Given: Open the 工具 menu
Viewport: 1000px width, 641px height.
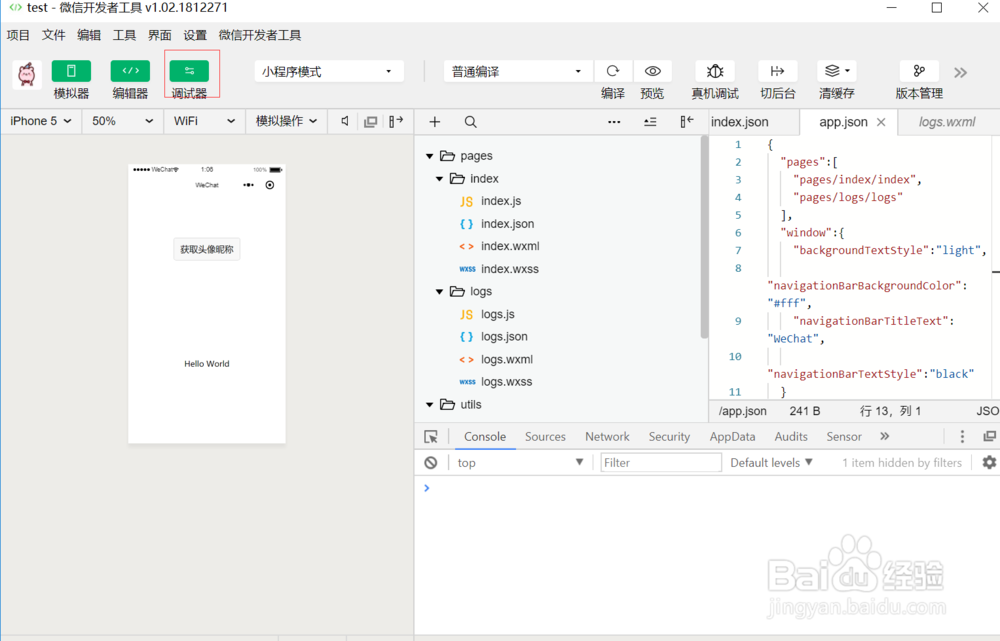Looking at the screenshot, I should pyautogui.click(x=124, y=35).
